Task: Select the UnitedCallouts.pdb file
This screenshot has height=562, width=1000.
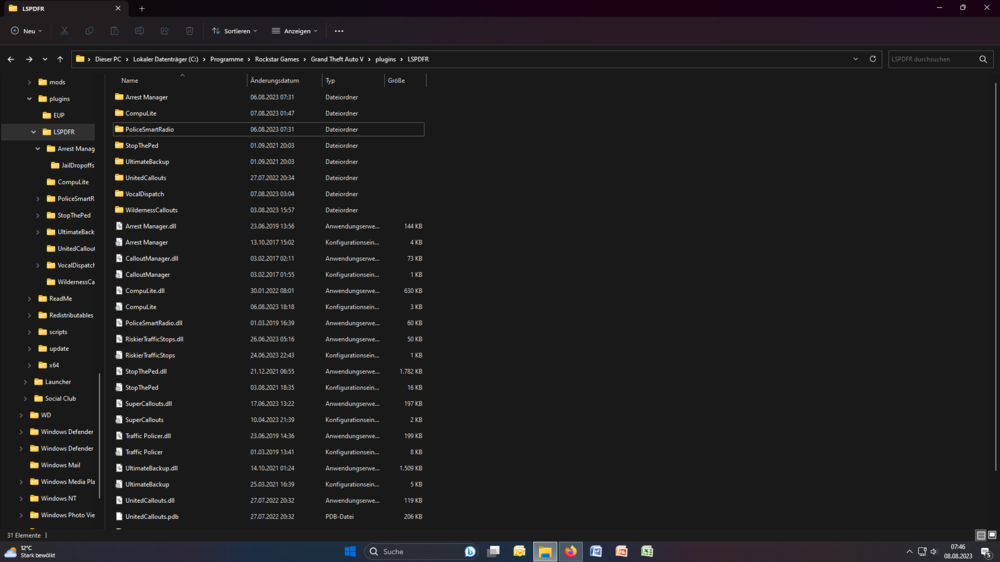Action: point(268,517)
